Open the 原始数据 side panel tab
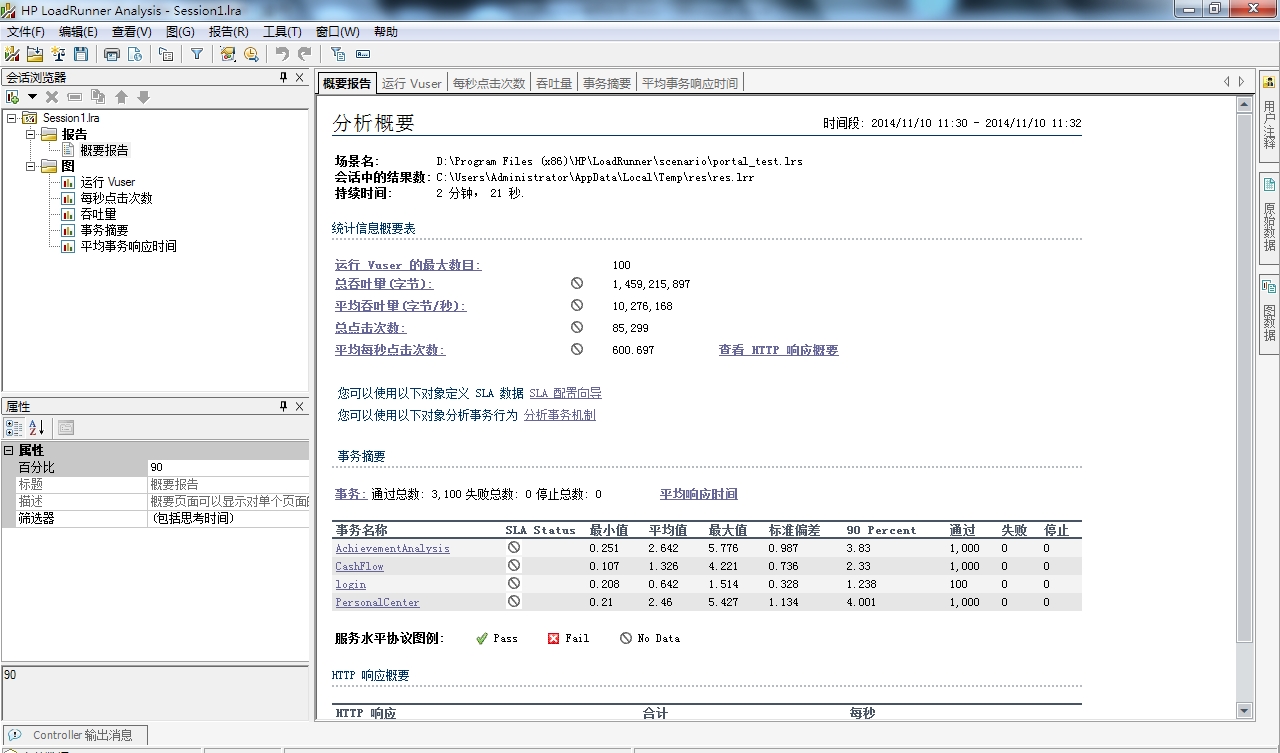This screenshot has width=1280, height=753. (1269, 218)
